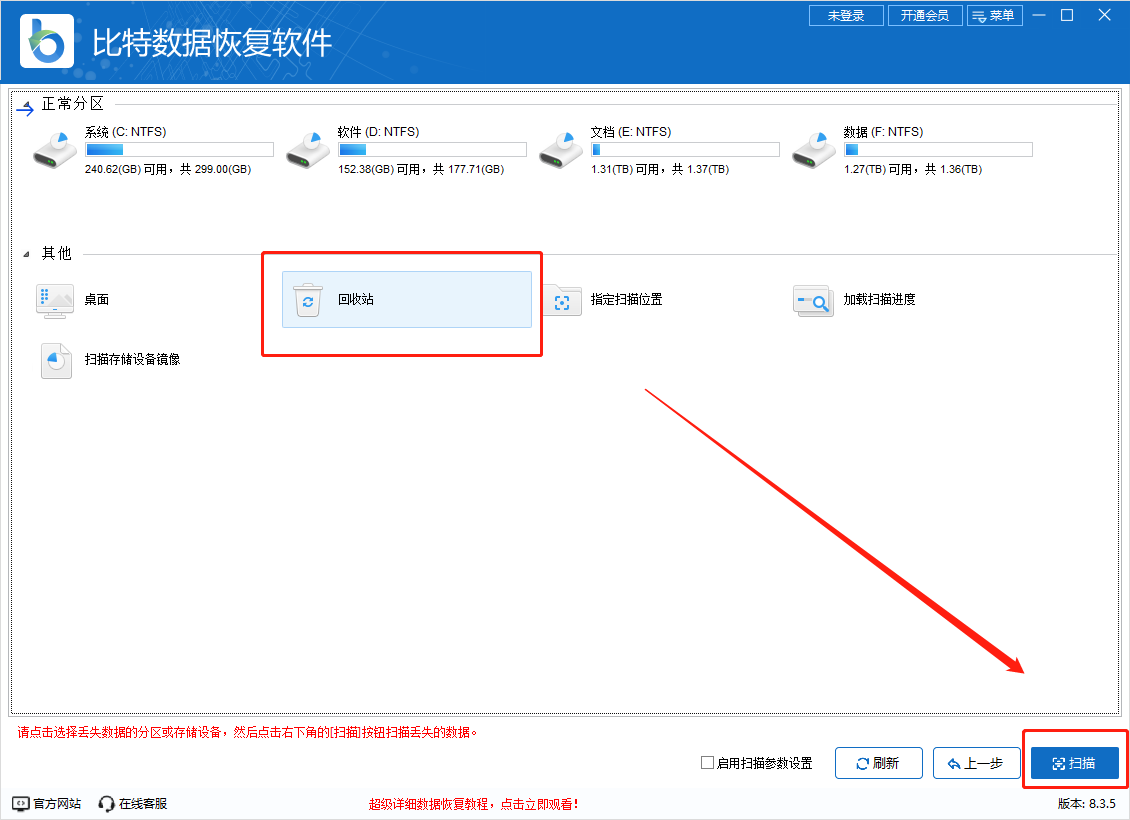The height and width of the screenshot is (820, 1130).
Task: Click the 开通会员 membership button
Action: (925, 15)
